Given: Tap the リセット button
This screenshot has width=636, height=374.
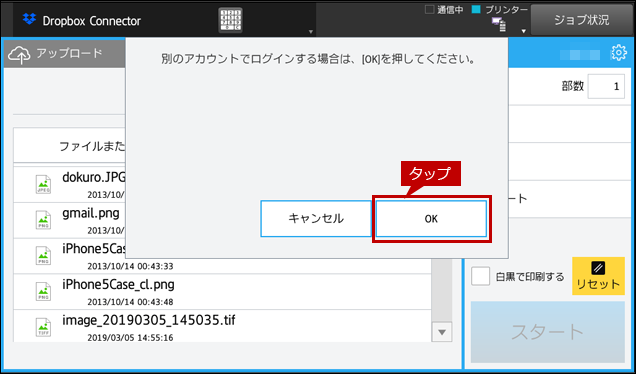Looking at the screenshot, I should pos(598,276).
